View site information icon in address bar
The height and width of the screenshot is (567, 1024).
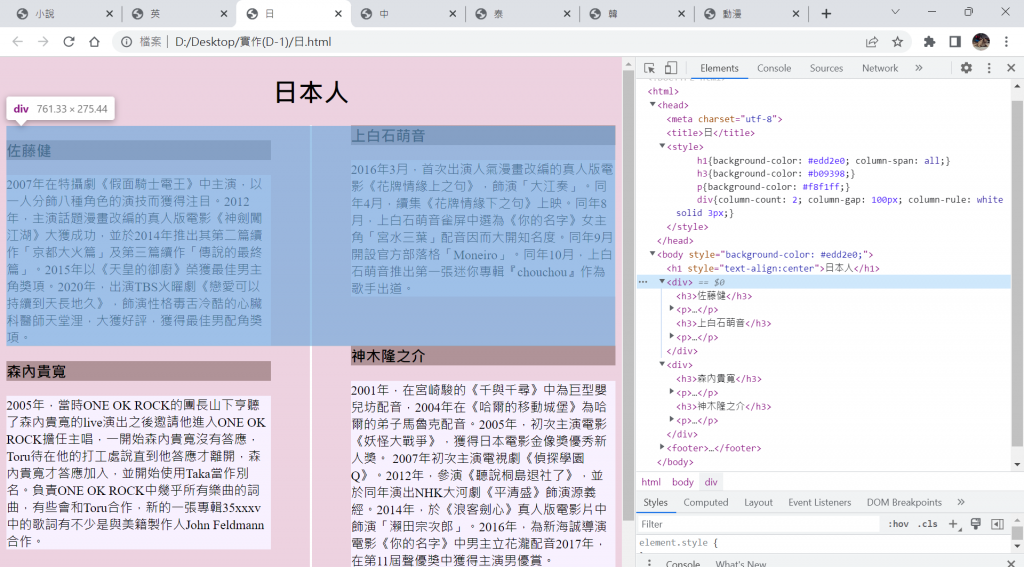coord(126,42)
